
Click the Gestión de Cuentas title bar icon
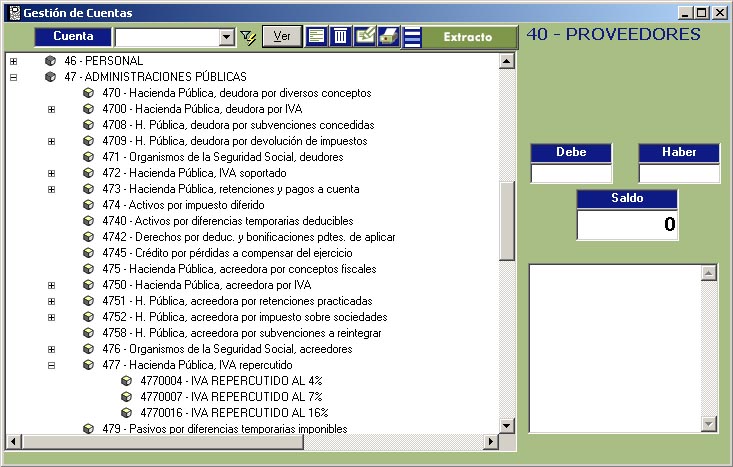tap(15, 13)
